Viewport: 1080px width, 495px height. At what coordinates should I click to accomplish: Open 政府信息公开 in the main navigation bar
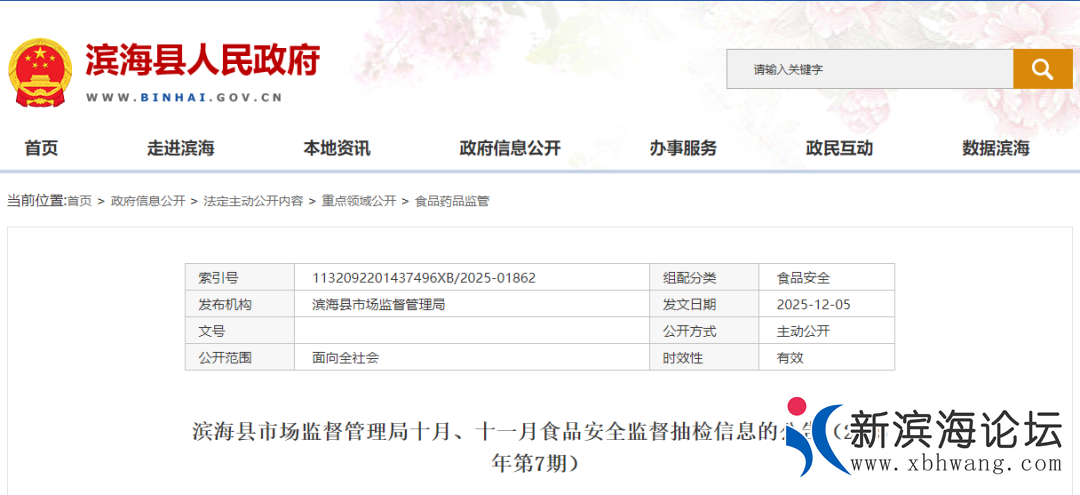point(510,148)
